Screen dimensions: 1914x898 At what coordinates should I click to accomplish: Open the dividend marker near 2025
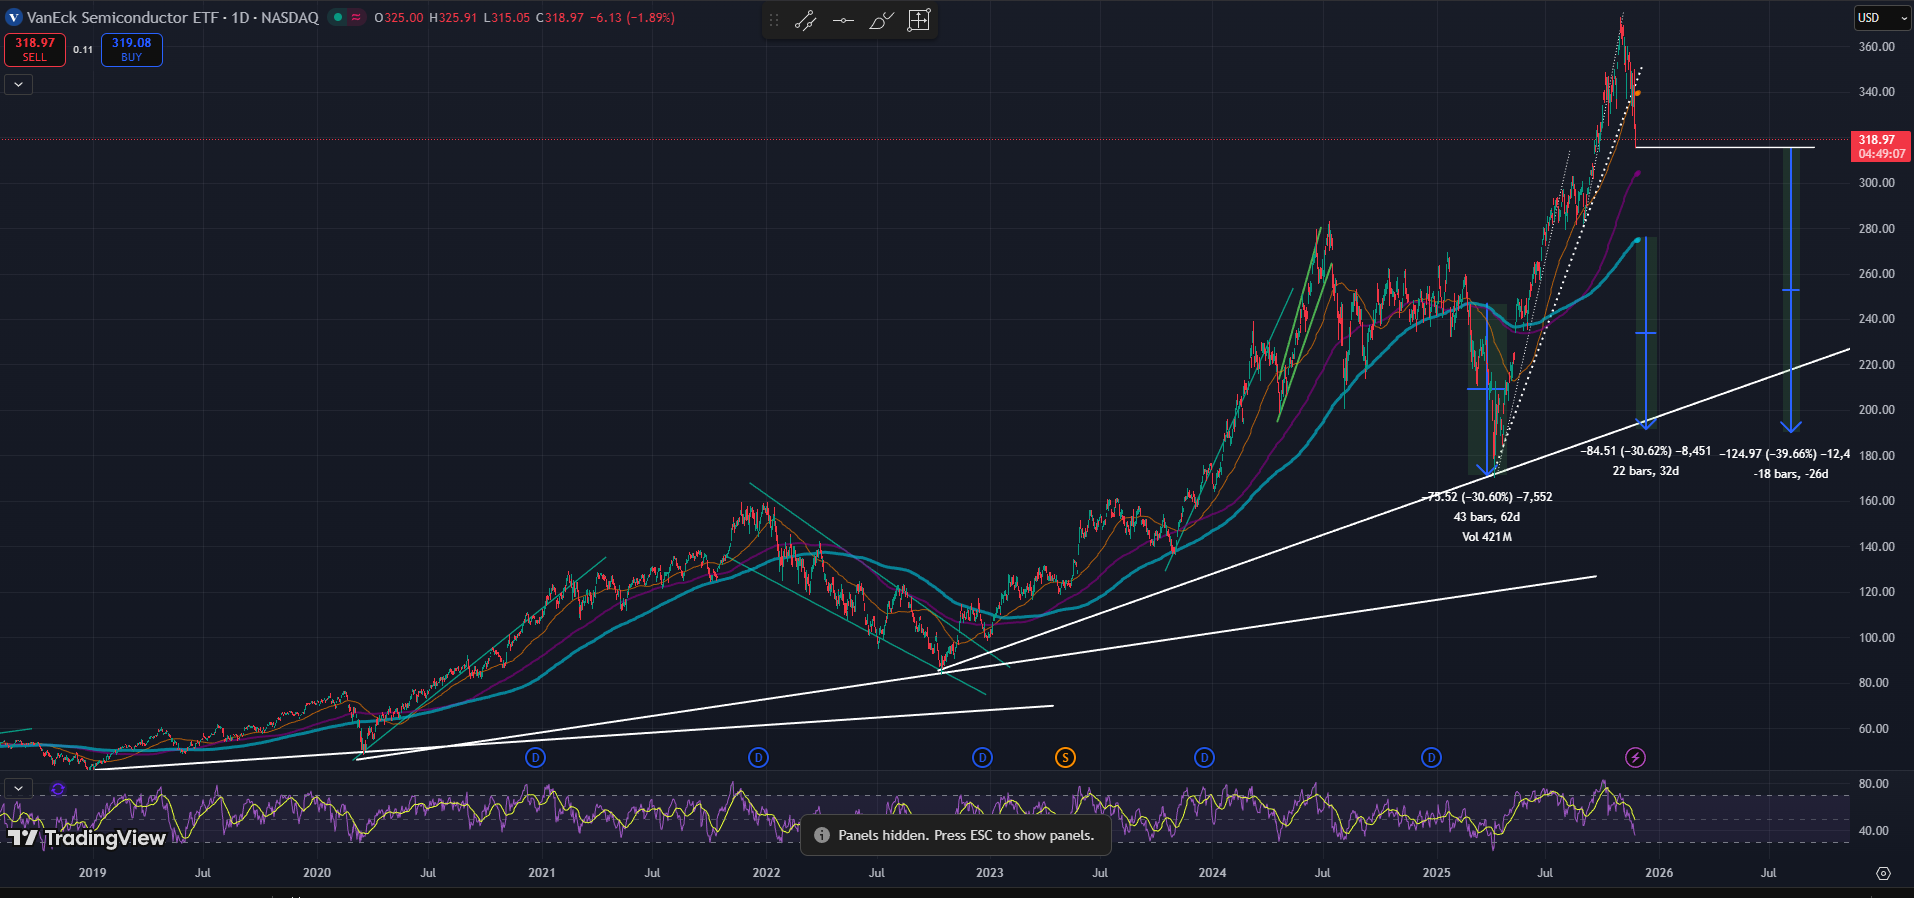tap(1432, 758)
